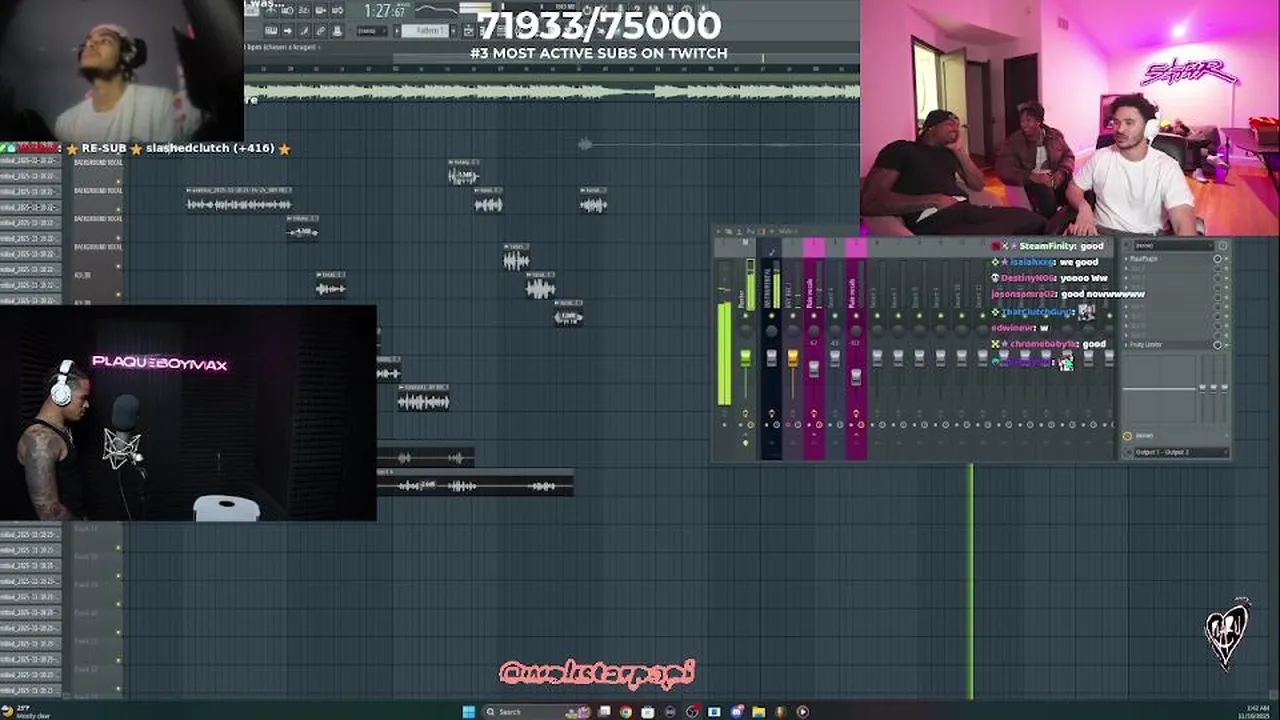Image resolution: width=1280 pixels, height=720 pixels.
Task: Toggle the metronome icon in FL toolbar
Action: click(x=270, y=10)
